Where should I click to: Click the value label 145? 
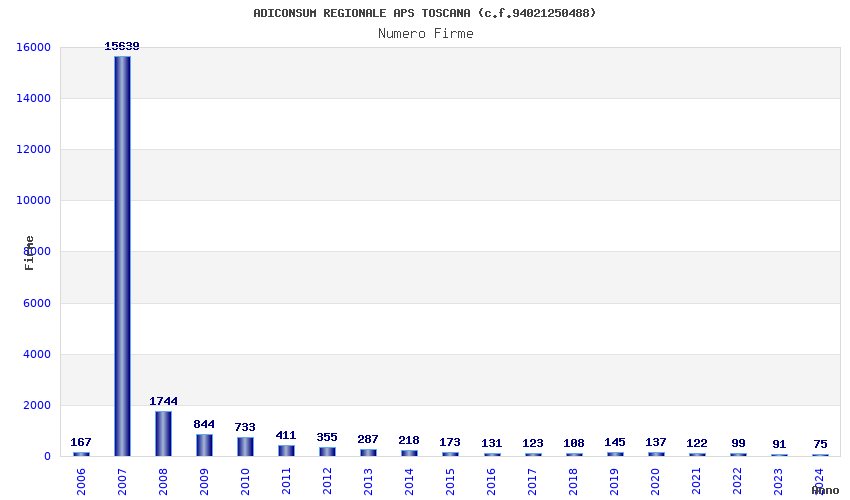(615, 443)
